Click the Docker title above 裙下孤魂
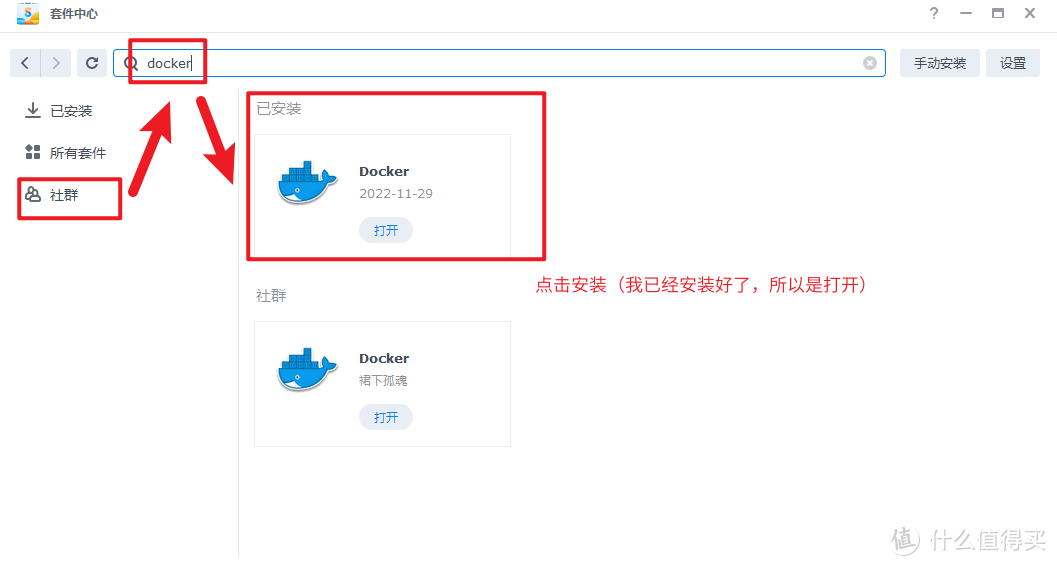 (384, 358)
